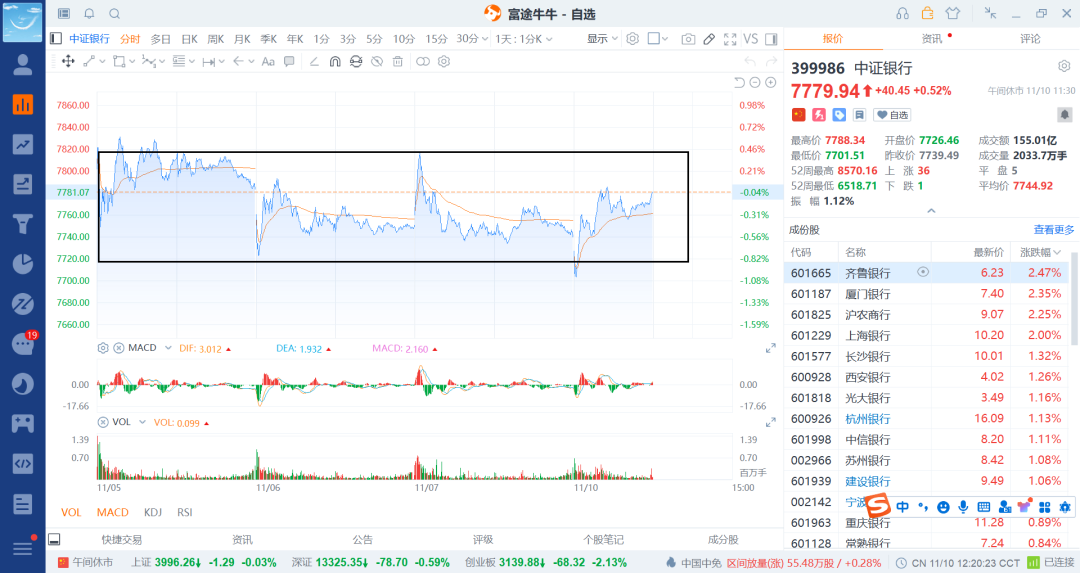Select the move crosshair drawing tool

(x=68, y=61)
